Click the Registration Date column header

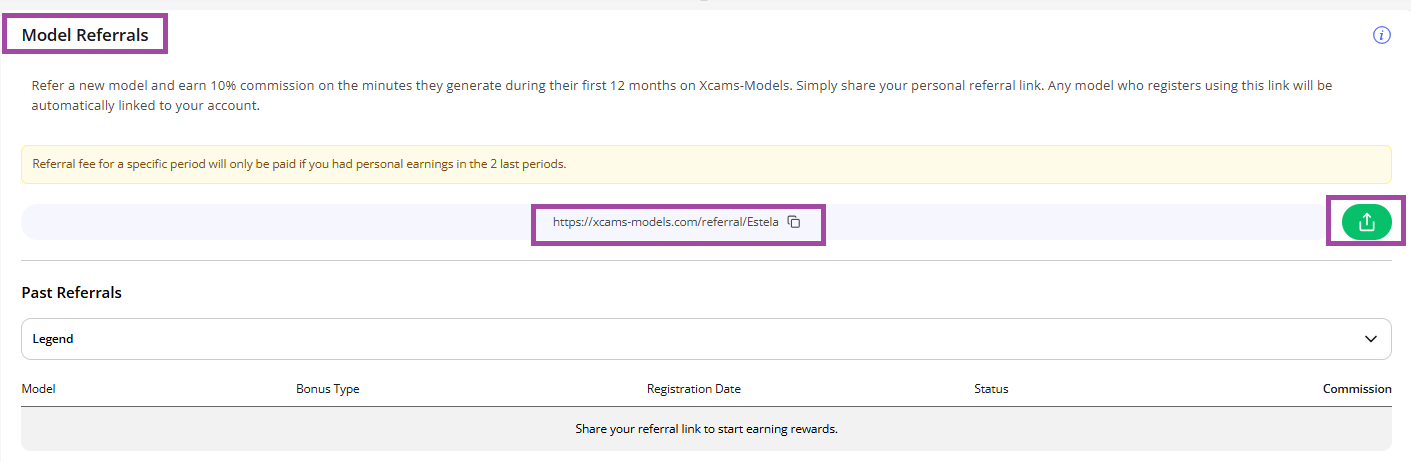point(694,389)
